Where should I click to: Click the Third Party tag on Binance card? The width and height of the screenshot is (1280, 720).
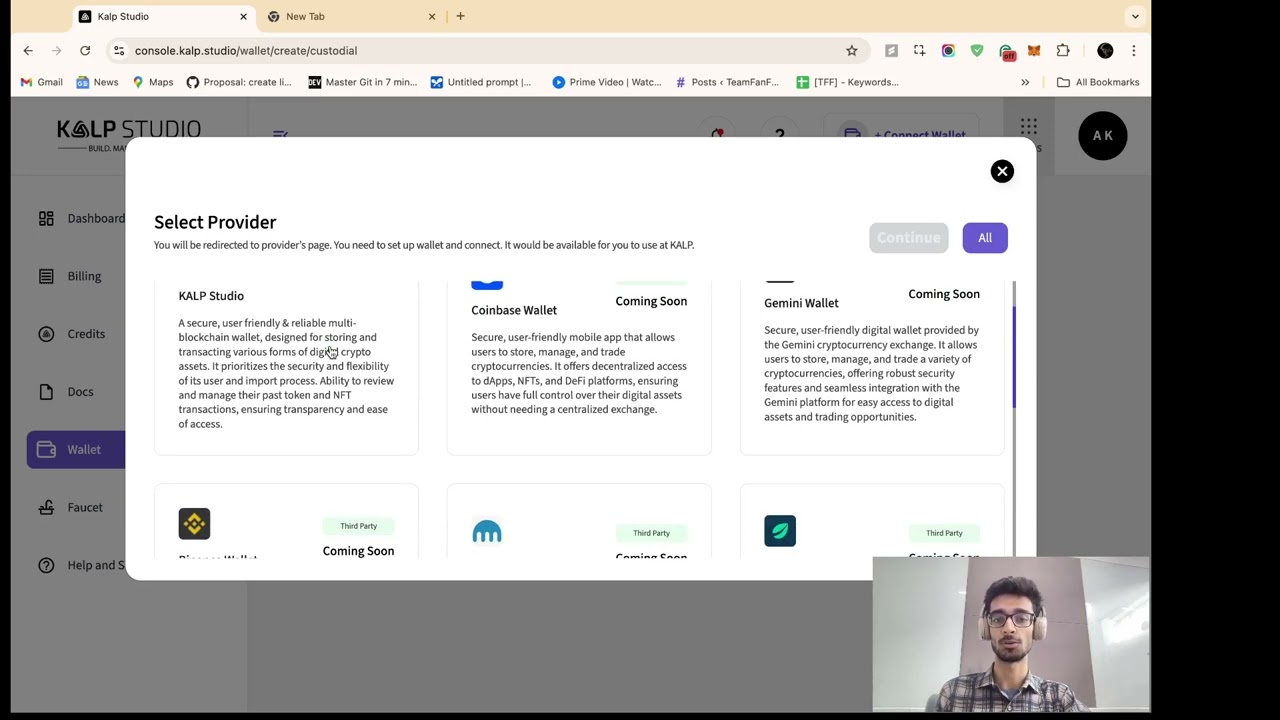358,526
